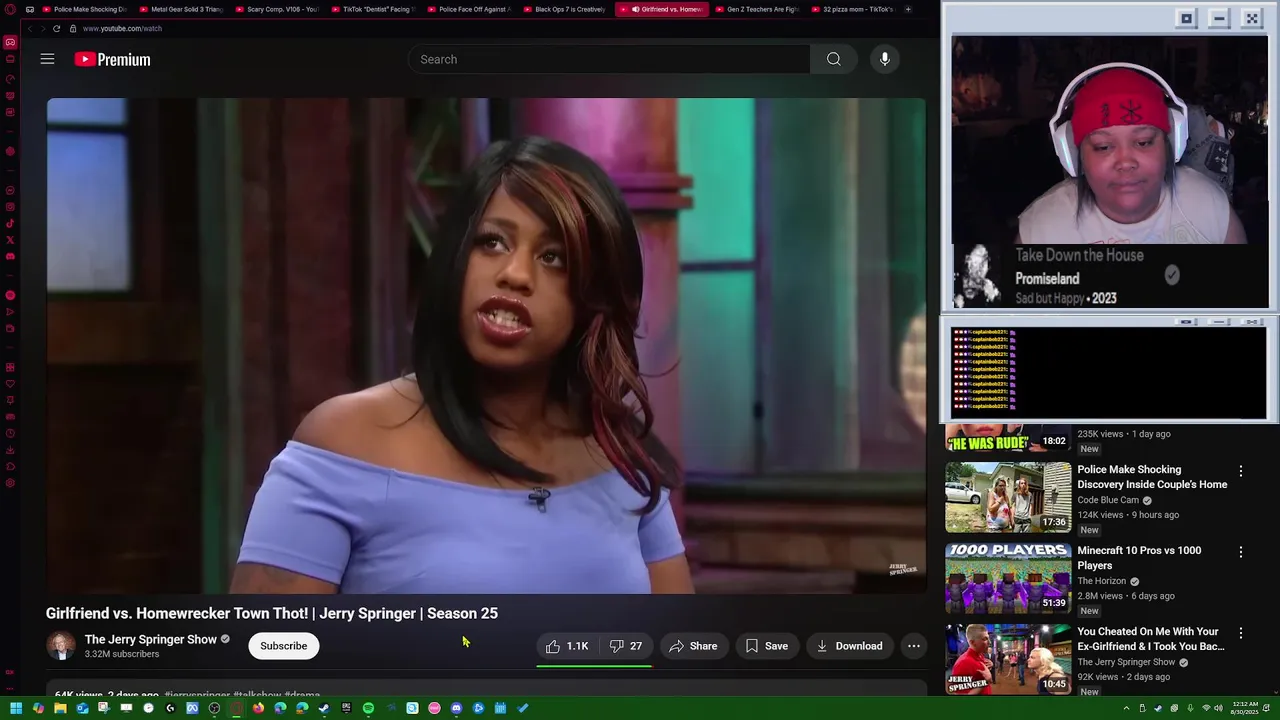Open Firefox from the taskbar
The width and height of the screenshot is (1280, 720).
coord(258,708)
